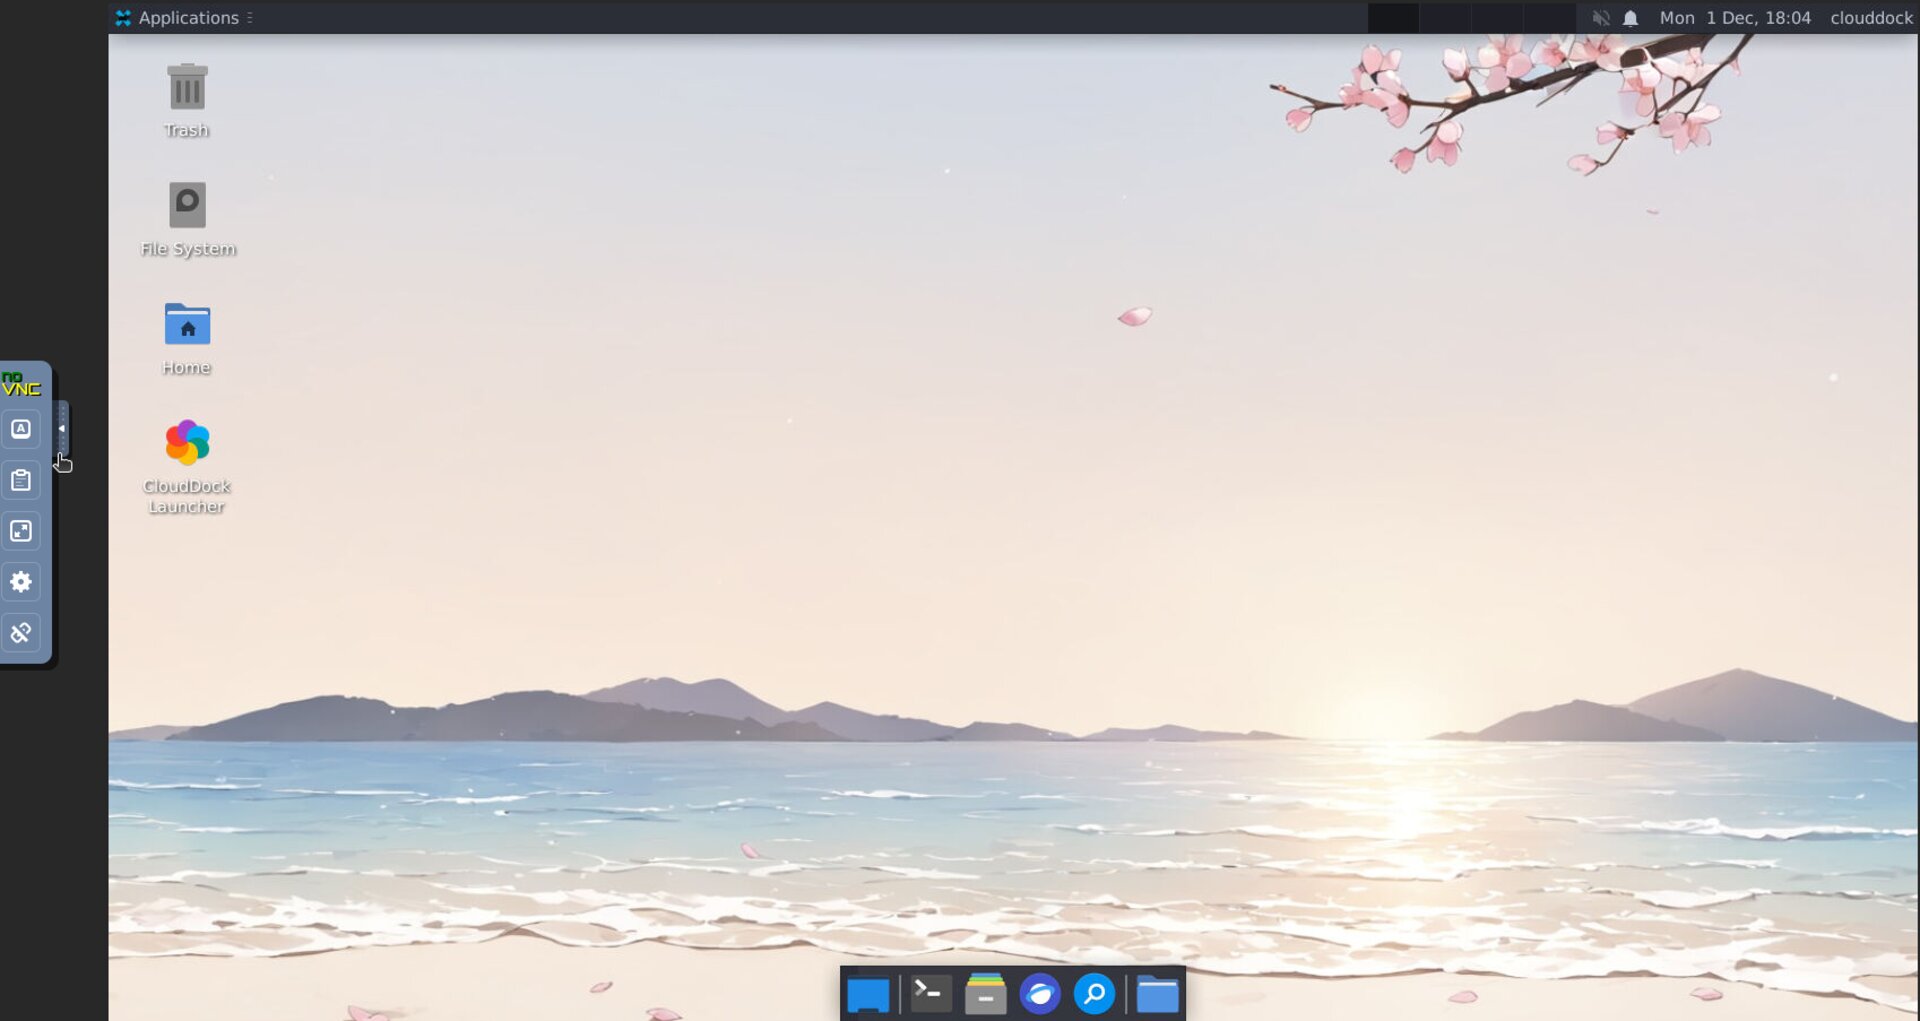1920x1021 pixels.
Task: Open noVNC settings gear
Action: (x=21, y=582)
